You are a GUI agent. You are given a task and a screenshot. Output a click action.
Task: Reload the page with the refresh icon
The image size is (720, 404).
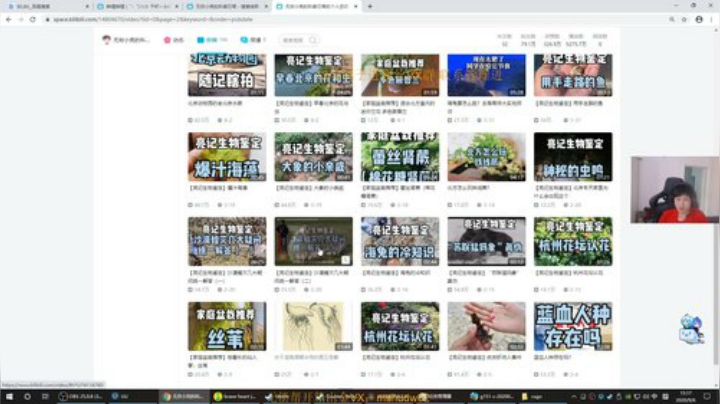pyautogui.click(x=33, y=19)
